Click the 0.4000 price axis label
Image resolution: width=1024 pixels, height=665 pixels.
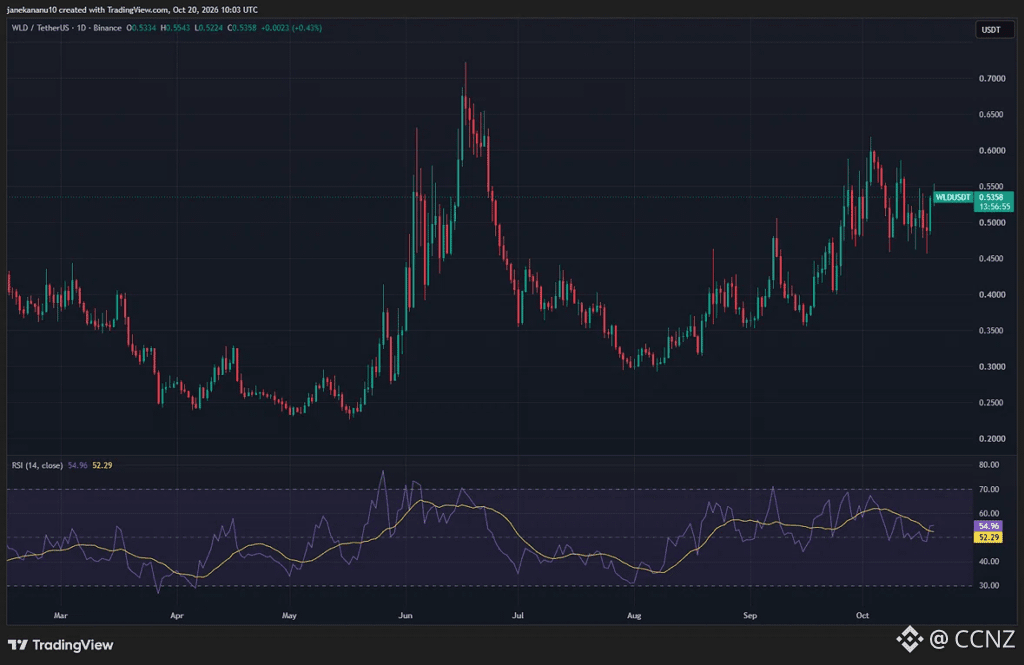[992, 295]
